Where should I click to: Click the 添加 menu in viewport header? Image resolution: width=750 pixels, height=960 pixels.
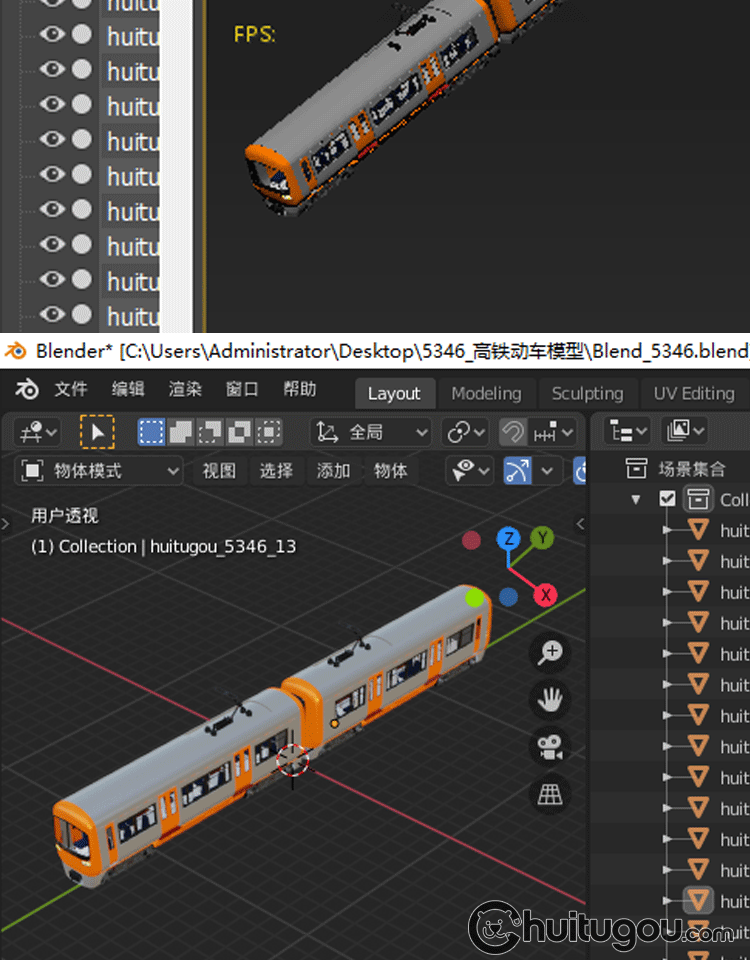pyautogui.click(x=333, y=470)
